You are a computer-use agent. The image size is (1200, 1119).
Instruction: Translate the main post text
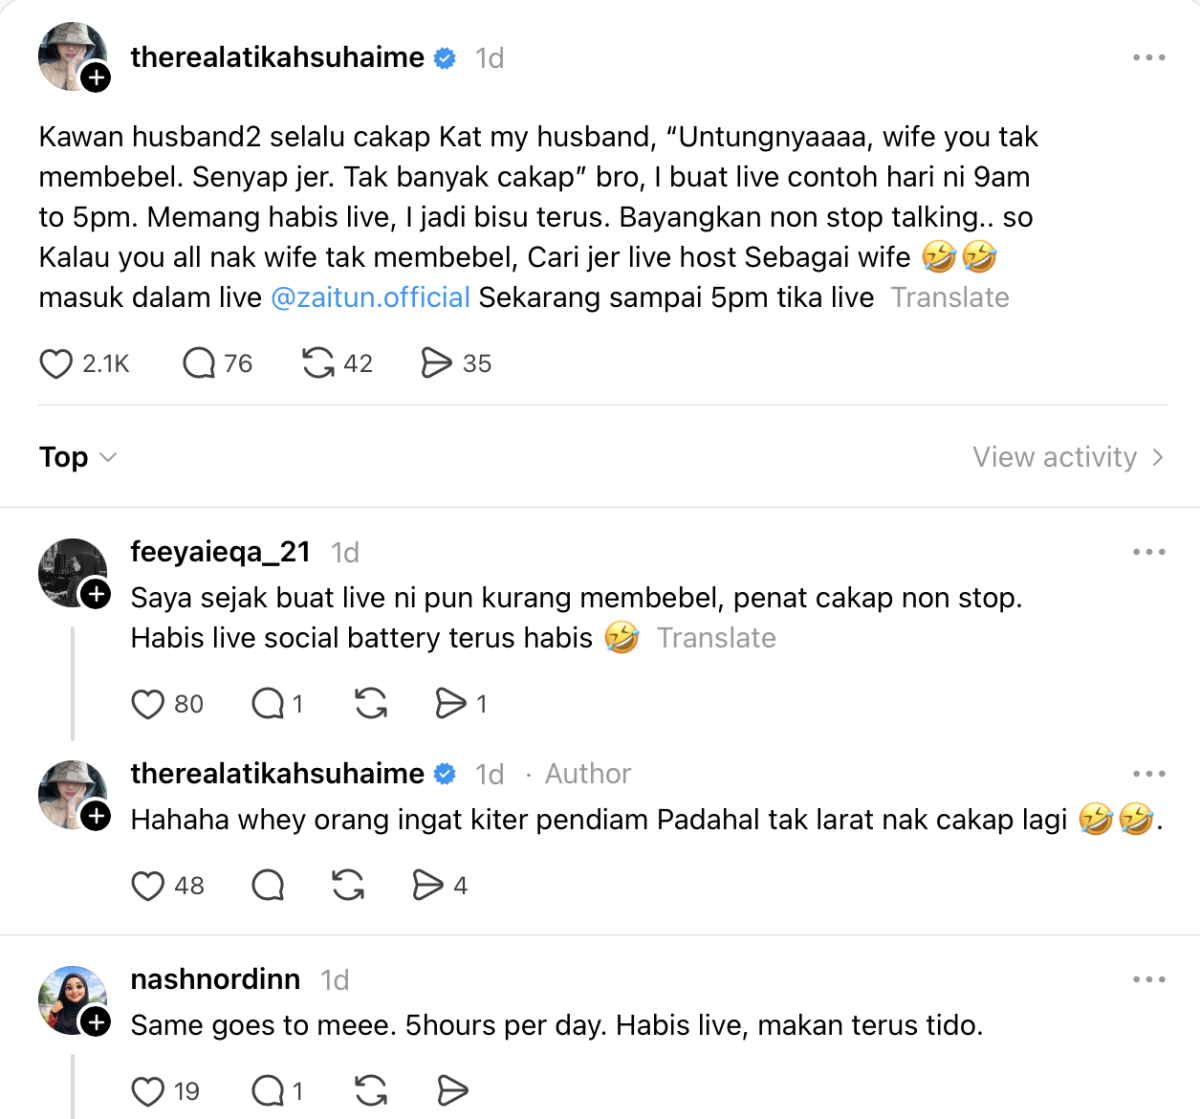click(x=950, y=298)
